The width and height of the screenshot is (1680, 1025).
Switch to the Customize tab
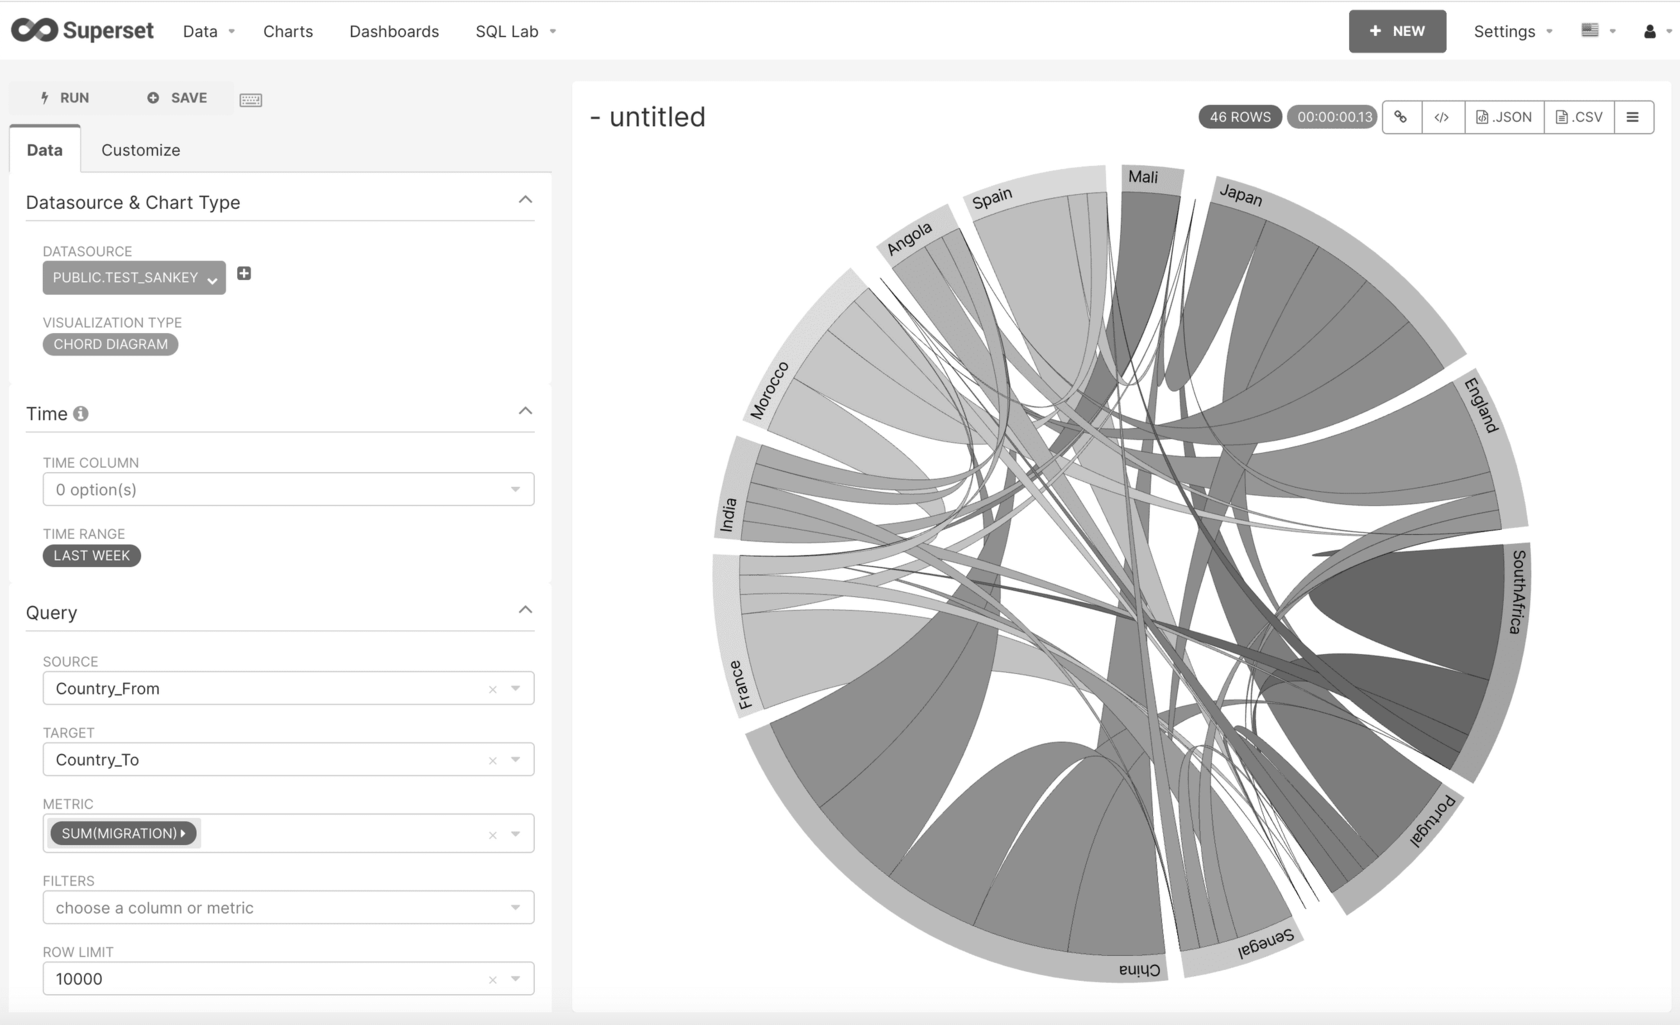tap(141, 150)
